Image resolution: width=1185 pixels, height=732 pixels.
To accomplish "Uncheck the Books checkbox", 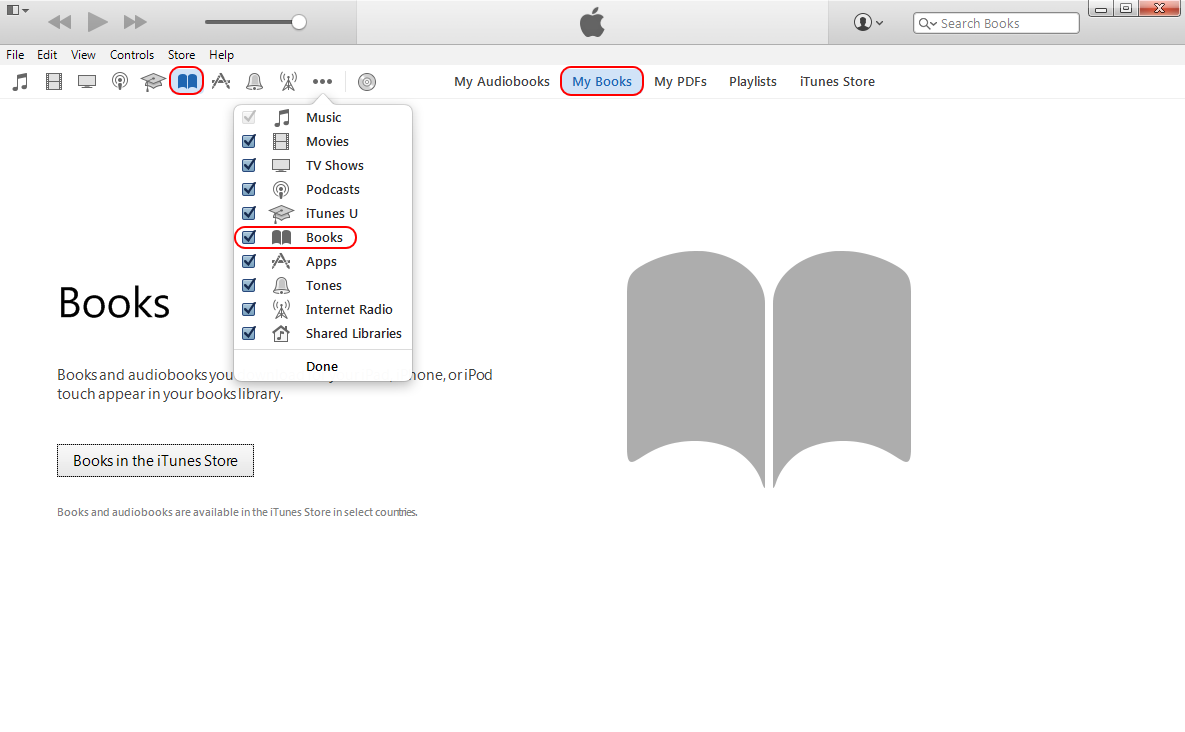I will tap(249, 237).
